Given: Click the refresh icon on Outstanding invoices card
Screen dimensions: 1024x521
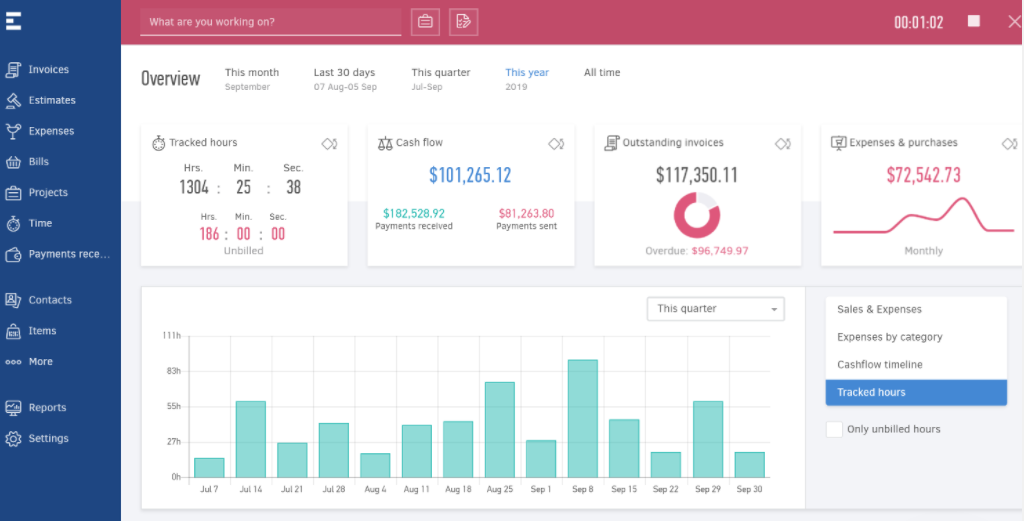Looking at the screenshot, I should (783, 143).
